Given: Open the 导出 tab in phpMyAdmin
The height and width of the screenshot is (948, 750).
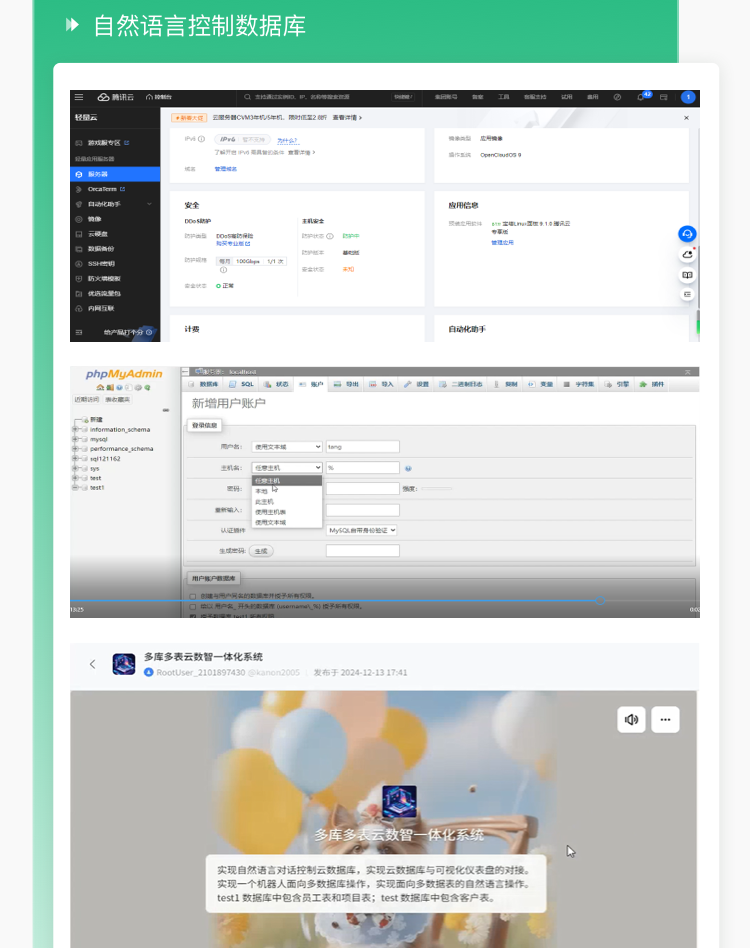Looking at the screenshot, I should [347, 385].
